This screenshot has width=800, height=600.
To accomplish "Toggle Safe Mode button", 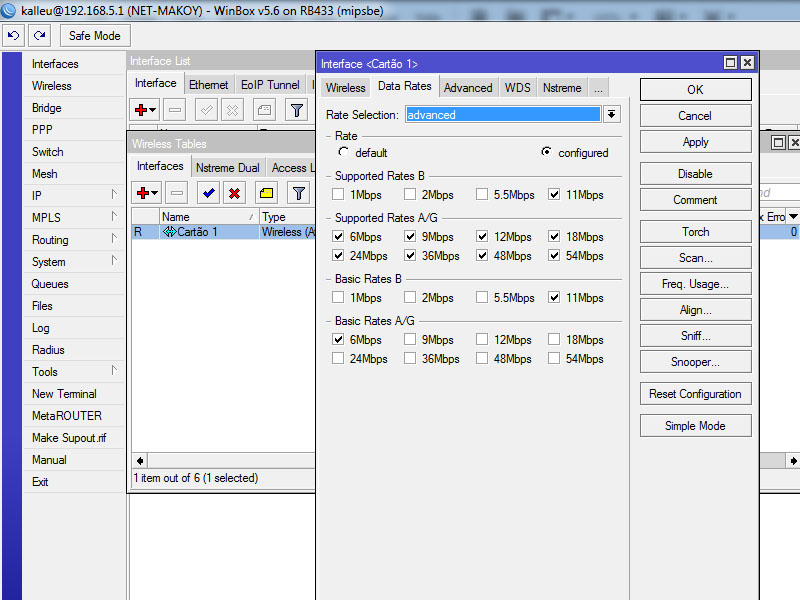I will pos(95,36).
